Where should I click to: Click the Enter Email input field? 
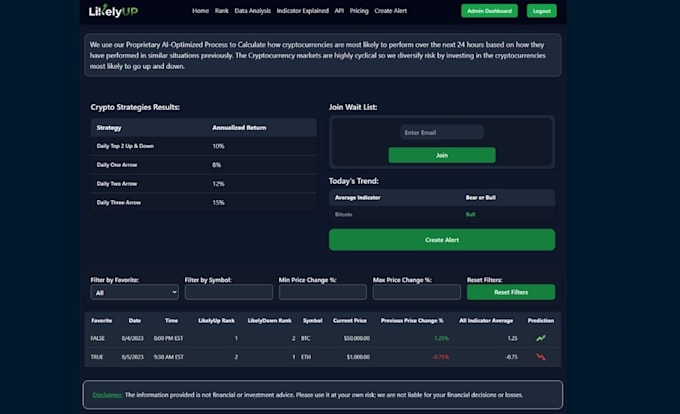[441, 132]
